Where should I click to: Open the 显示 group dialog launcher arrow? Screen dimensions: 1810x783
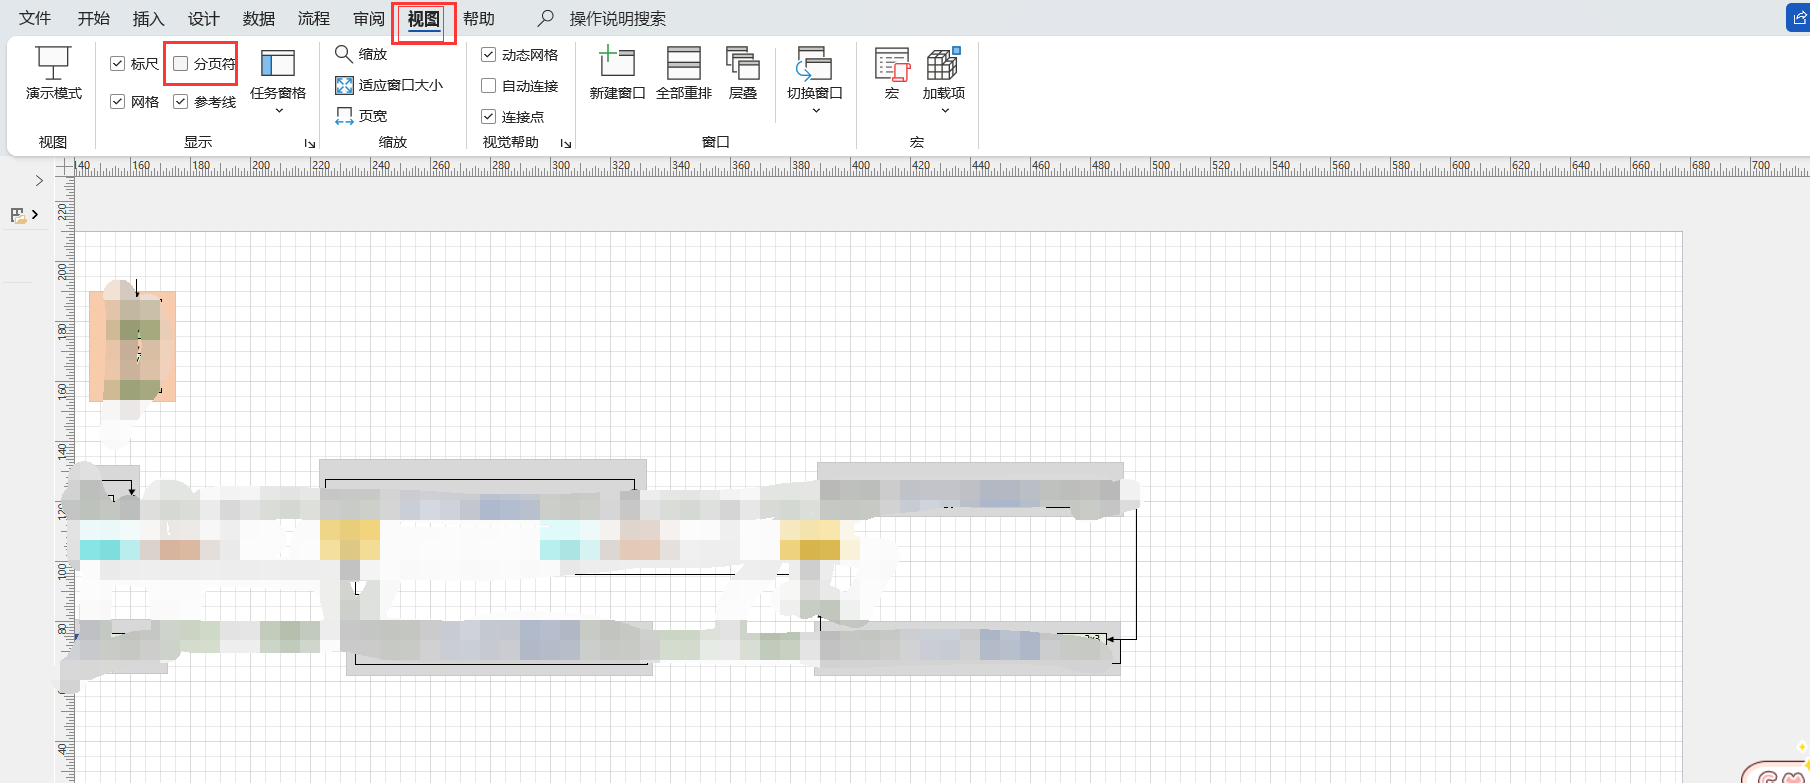[310, 143]
